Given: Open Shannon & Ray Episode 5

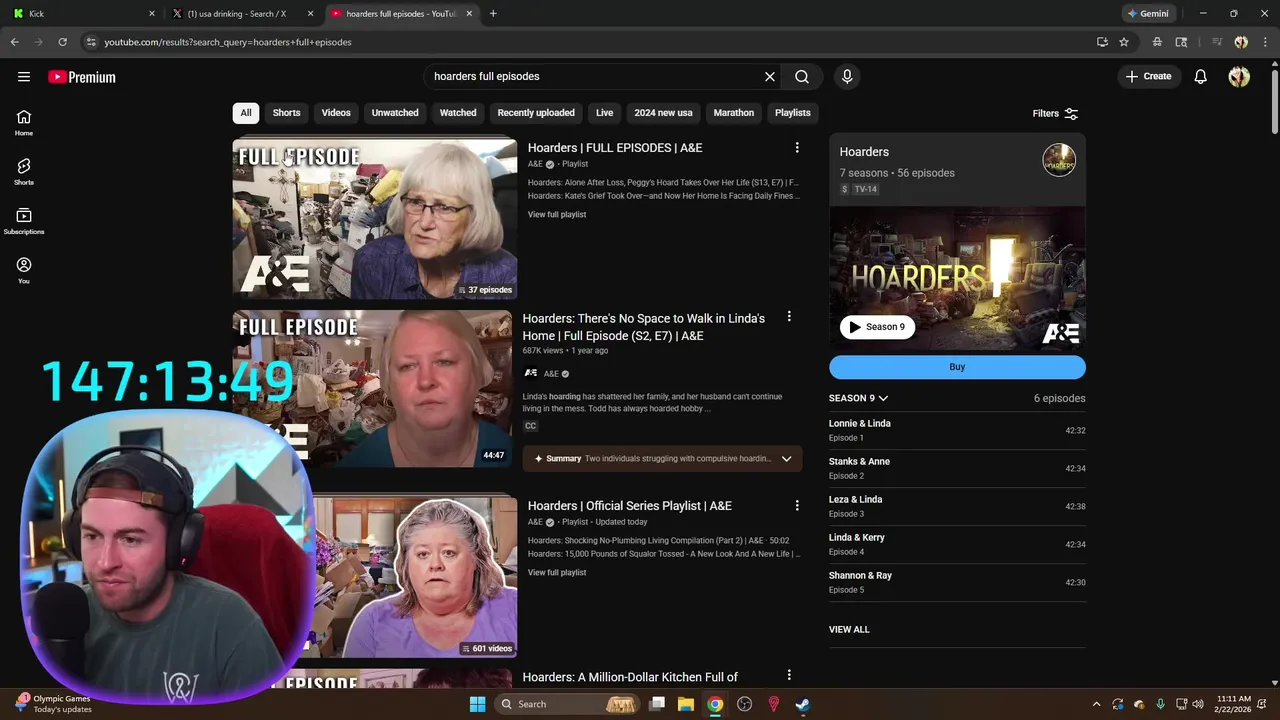Looking at the screenshot, I should [x=957, y=582].
